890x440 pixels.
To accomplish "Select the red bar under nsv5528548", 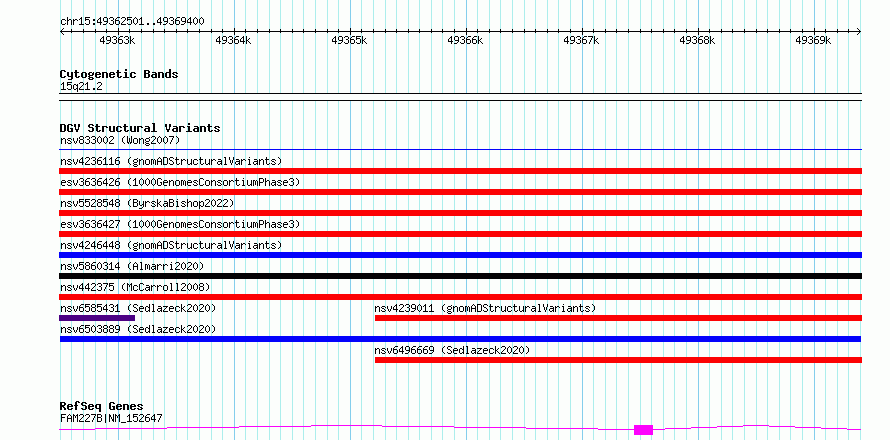I will [460, 213].
